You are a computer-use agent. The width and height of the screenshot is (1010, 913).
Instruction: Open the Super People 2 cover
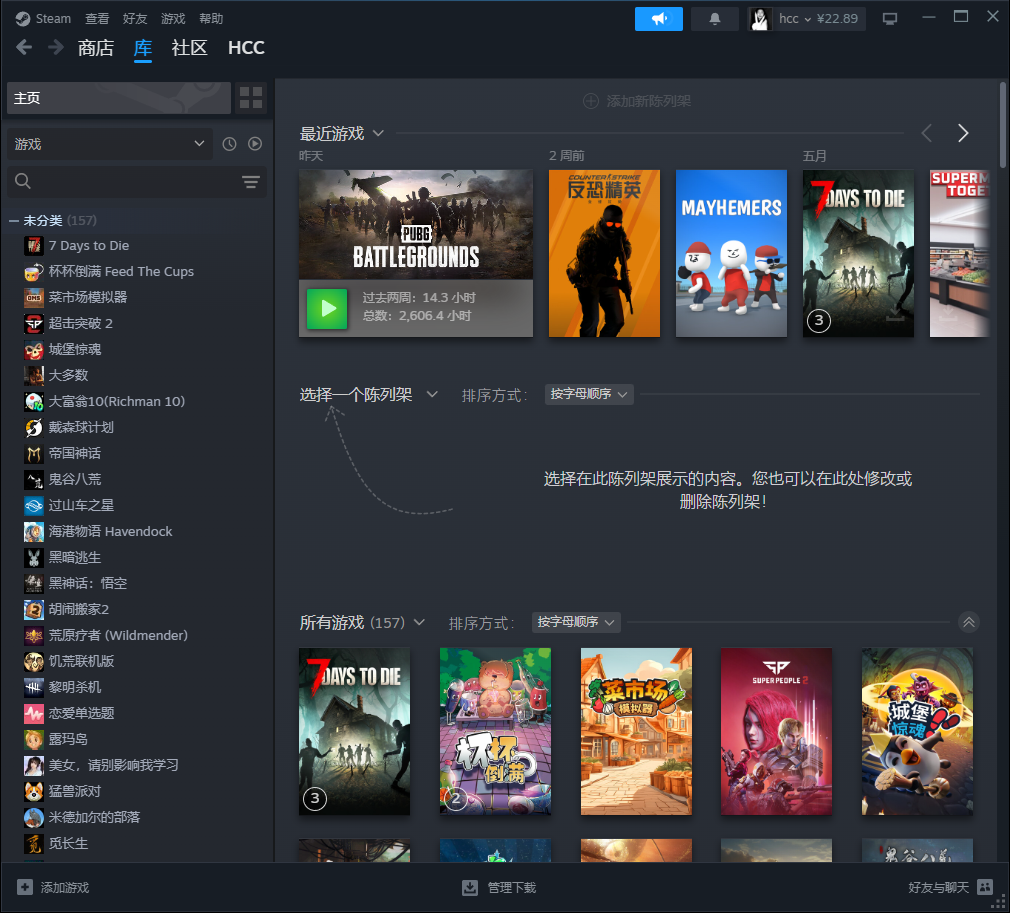click(776, 731)
